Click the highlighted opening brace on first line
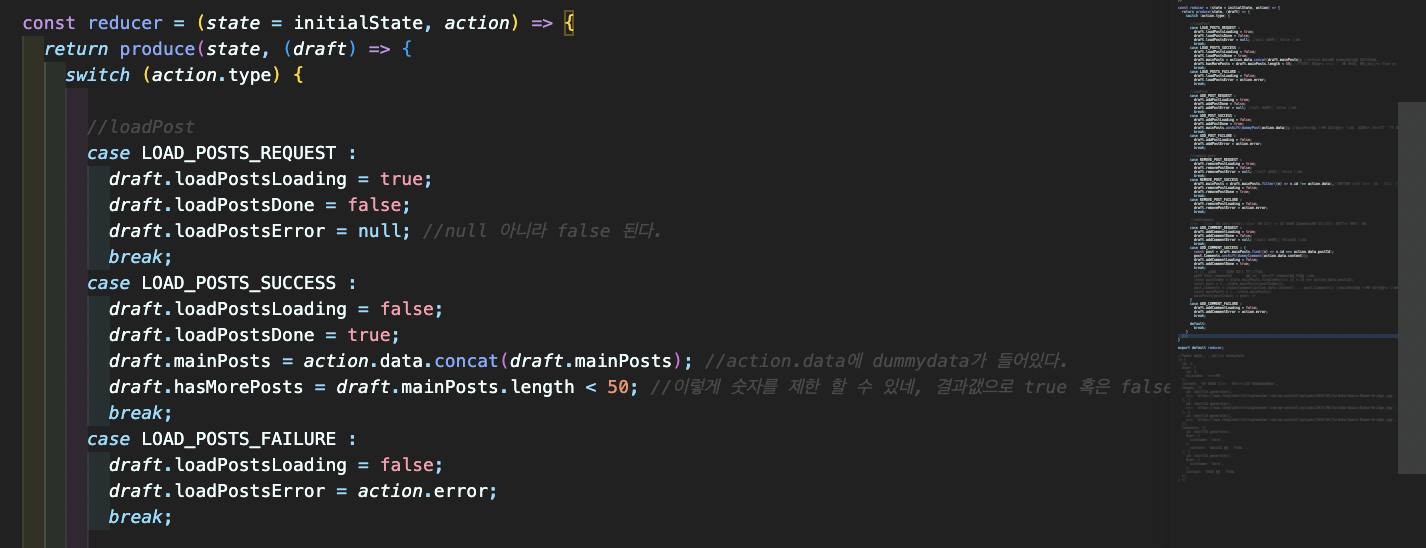The width and height of the screenshot is (1426, 548). (570, 23)
